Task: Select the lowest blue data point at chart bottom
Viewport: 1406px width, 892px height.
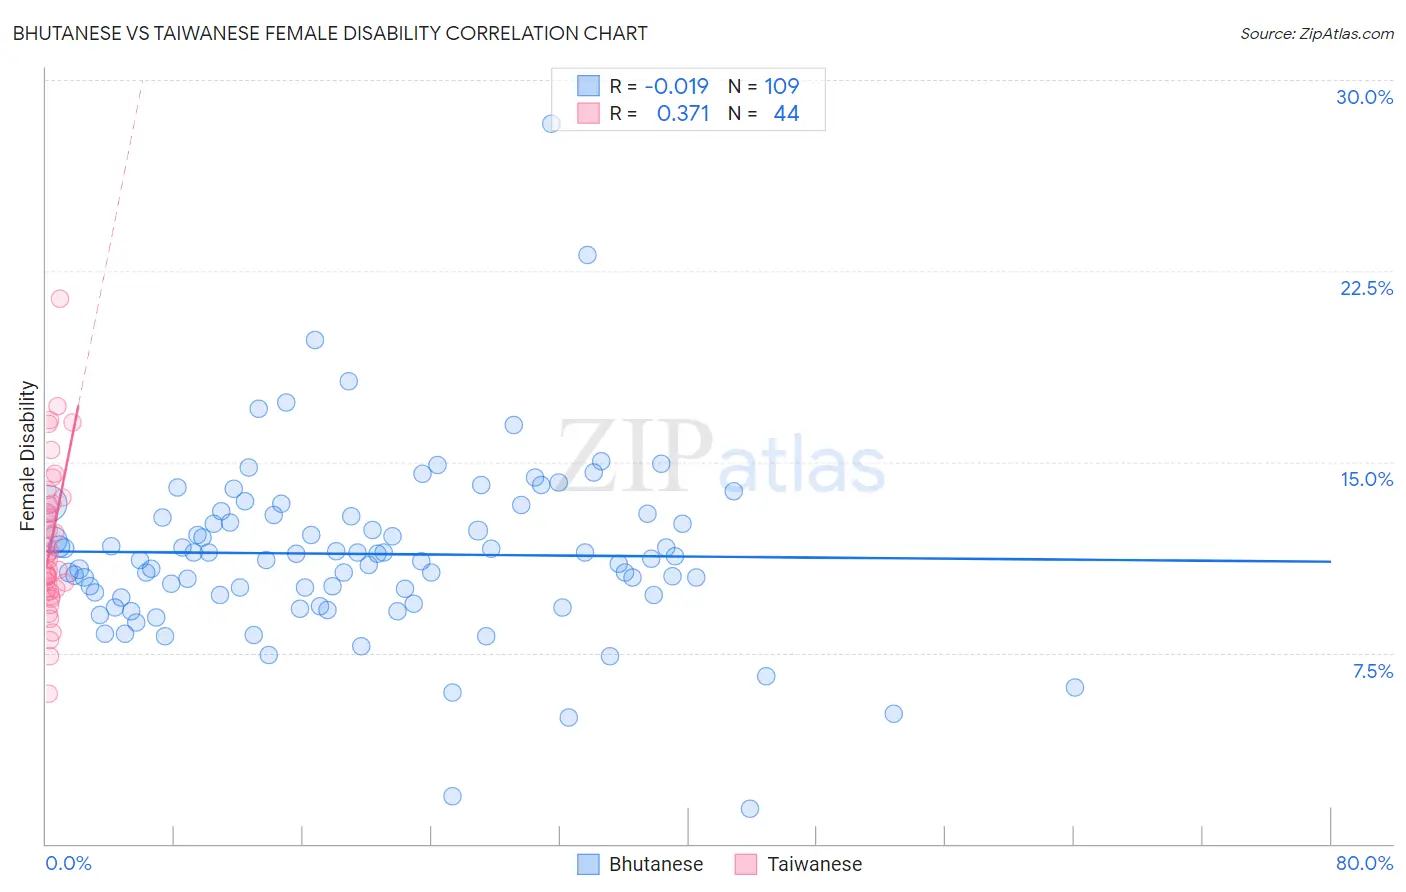Action: pyautogui.click(x=750, y=808)
